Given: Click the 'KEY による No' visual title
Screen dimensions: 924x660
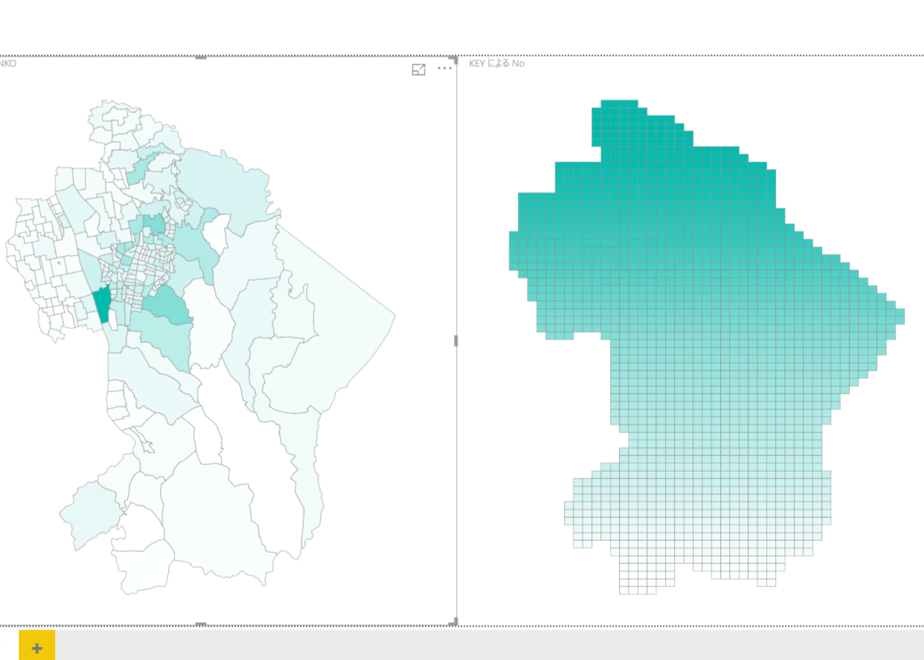Looking at the screenshot, I should [497, 63].
